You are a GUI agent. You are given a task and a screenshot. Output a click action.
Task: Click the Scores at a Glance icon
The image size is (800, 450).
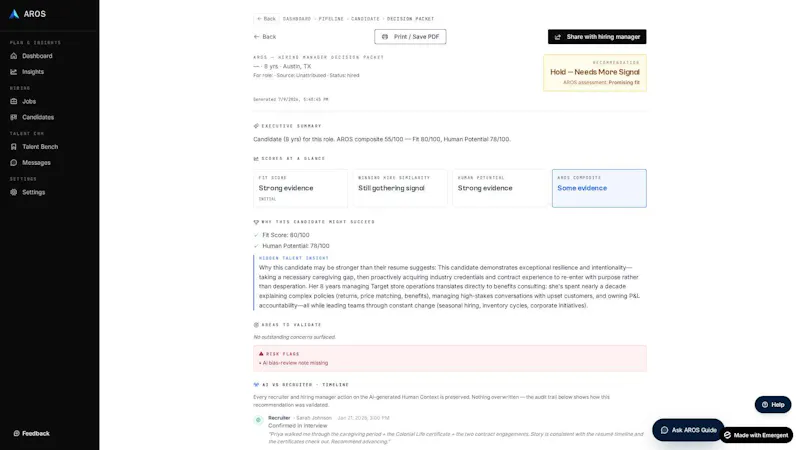(256, 159)
